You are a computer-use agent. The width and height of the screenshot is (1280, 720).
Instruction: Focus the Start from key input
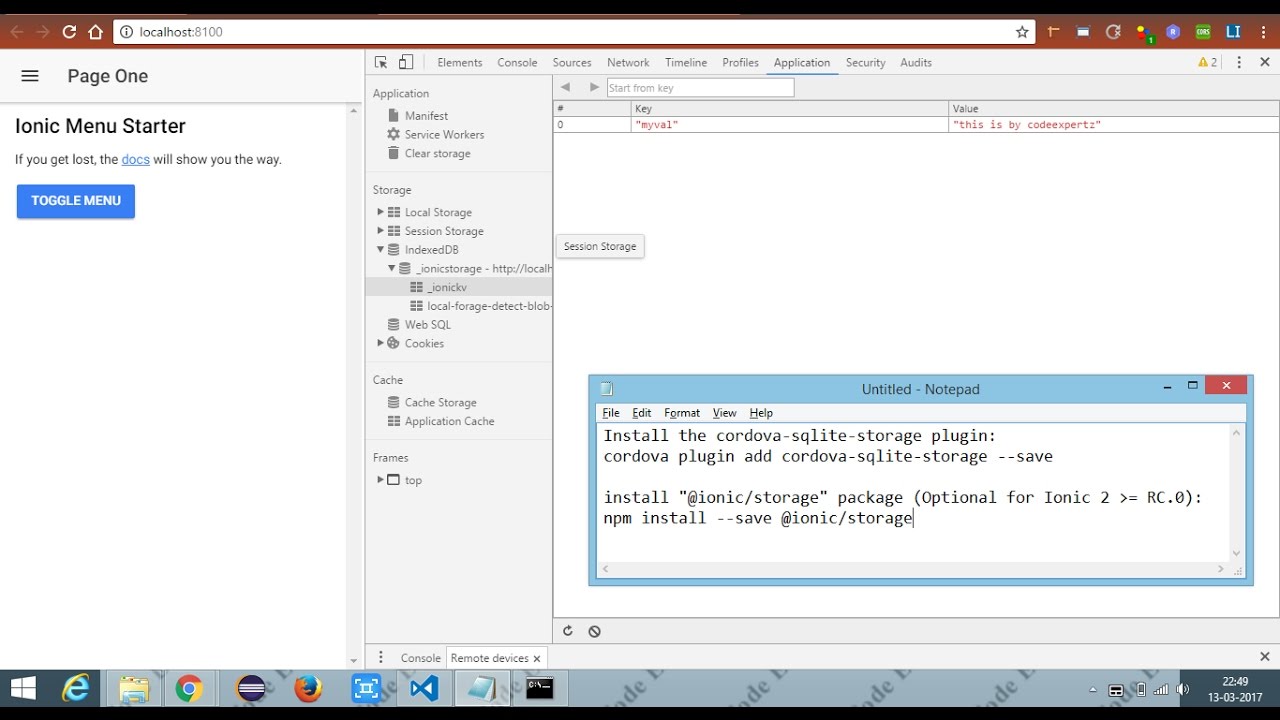pos(700,88)
